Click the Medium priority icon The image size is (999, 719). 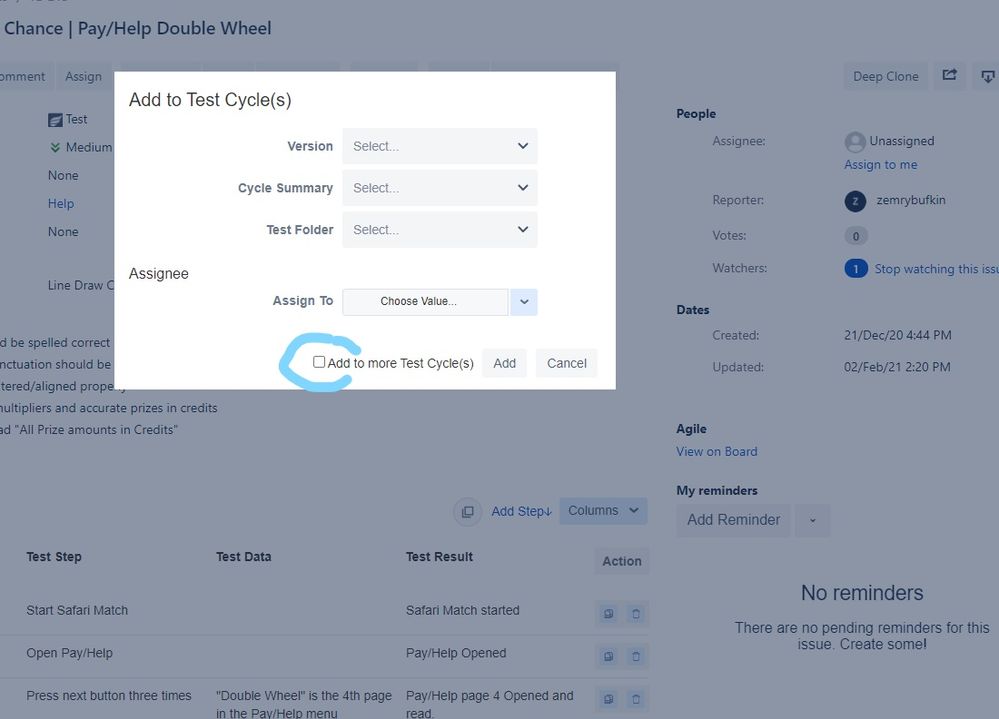(x=55, y=148)
